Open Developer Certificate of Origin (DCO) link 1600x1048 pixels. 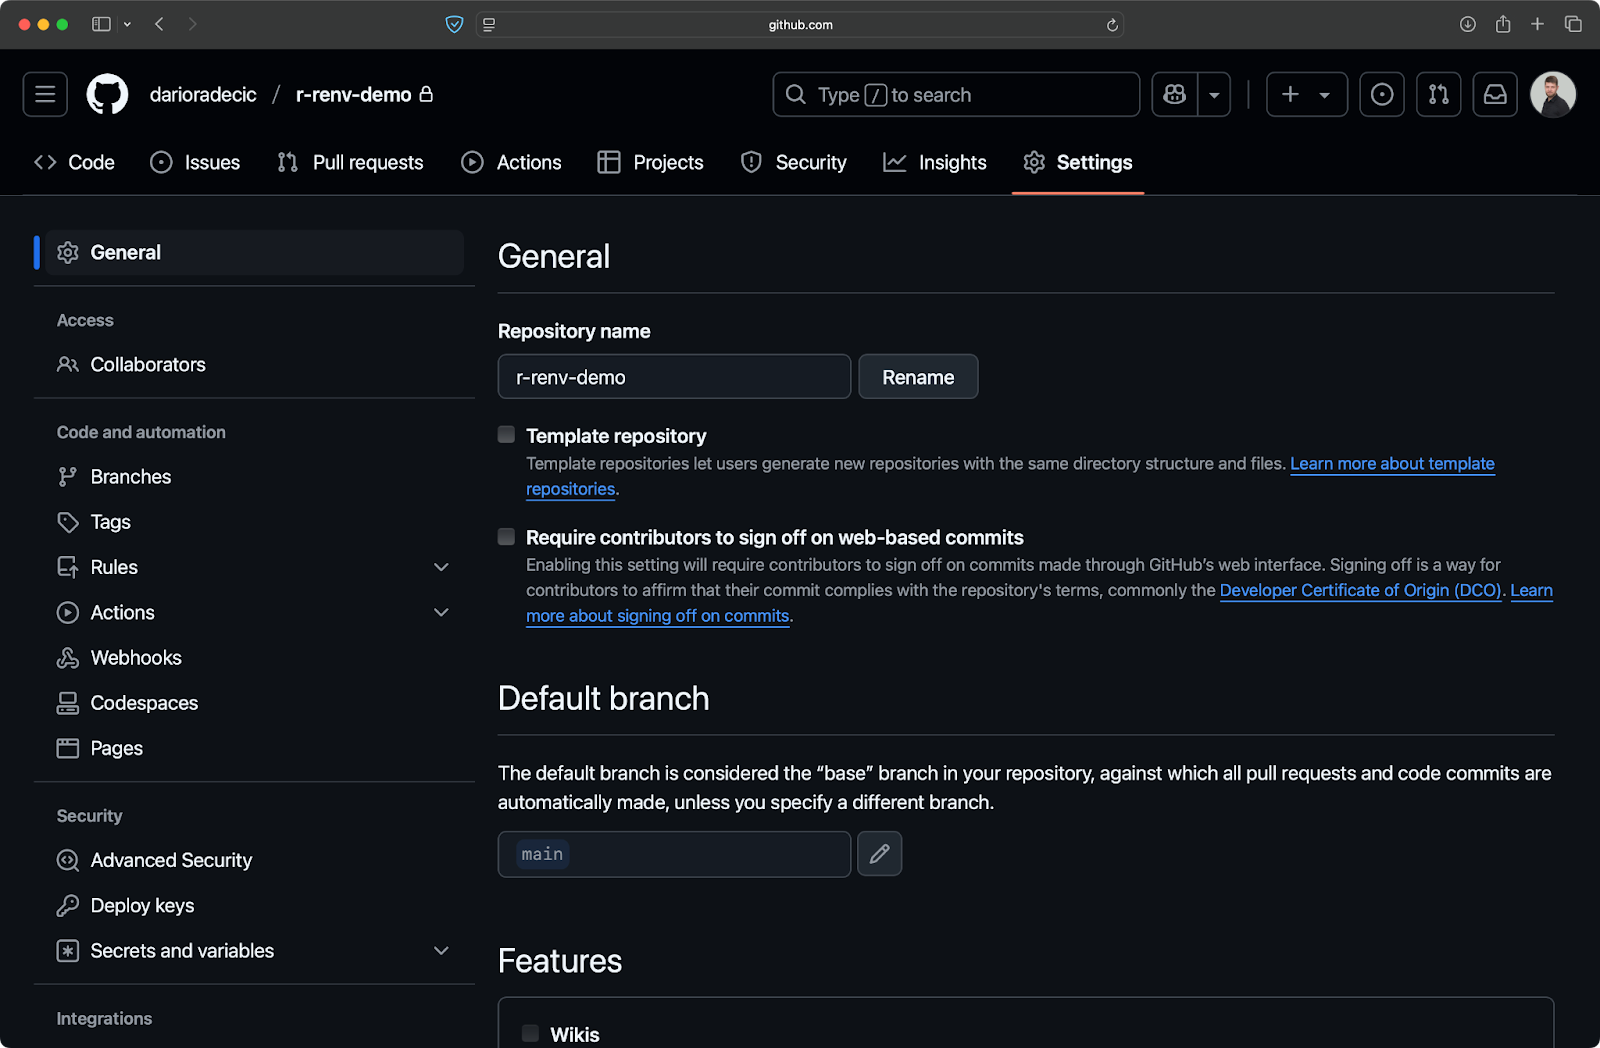coord(1360,590)
